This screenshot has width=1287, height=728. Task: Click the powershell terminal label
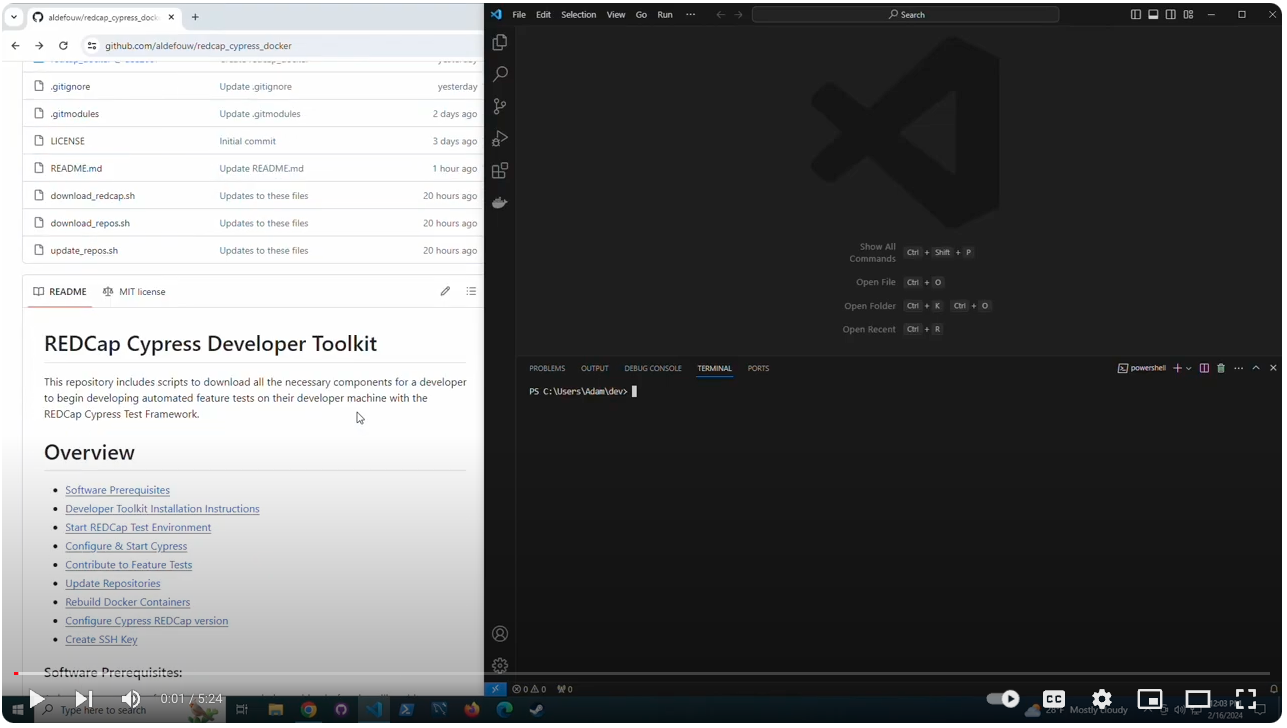[x=1142, y=368]
